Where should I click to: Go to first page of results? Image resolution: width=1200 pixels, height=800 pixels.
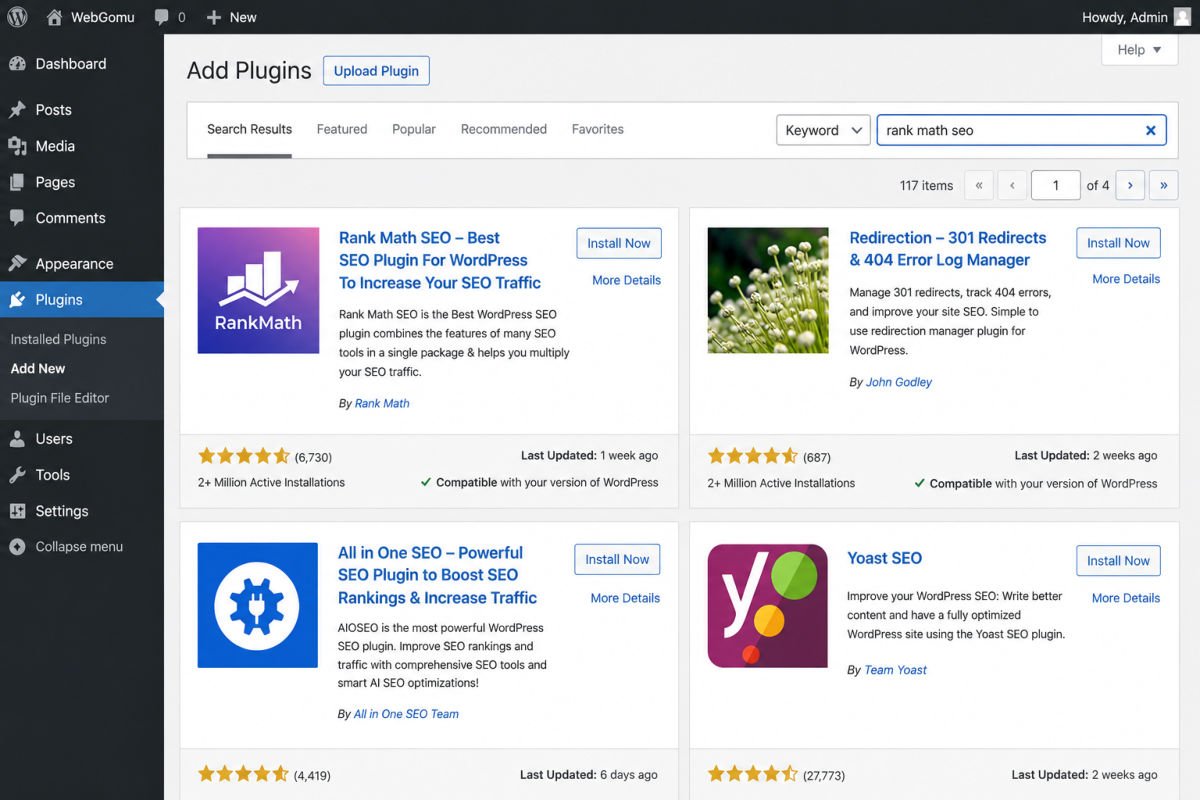pyautogui.click(x=979, y=185)
